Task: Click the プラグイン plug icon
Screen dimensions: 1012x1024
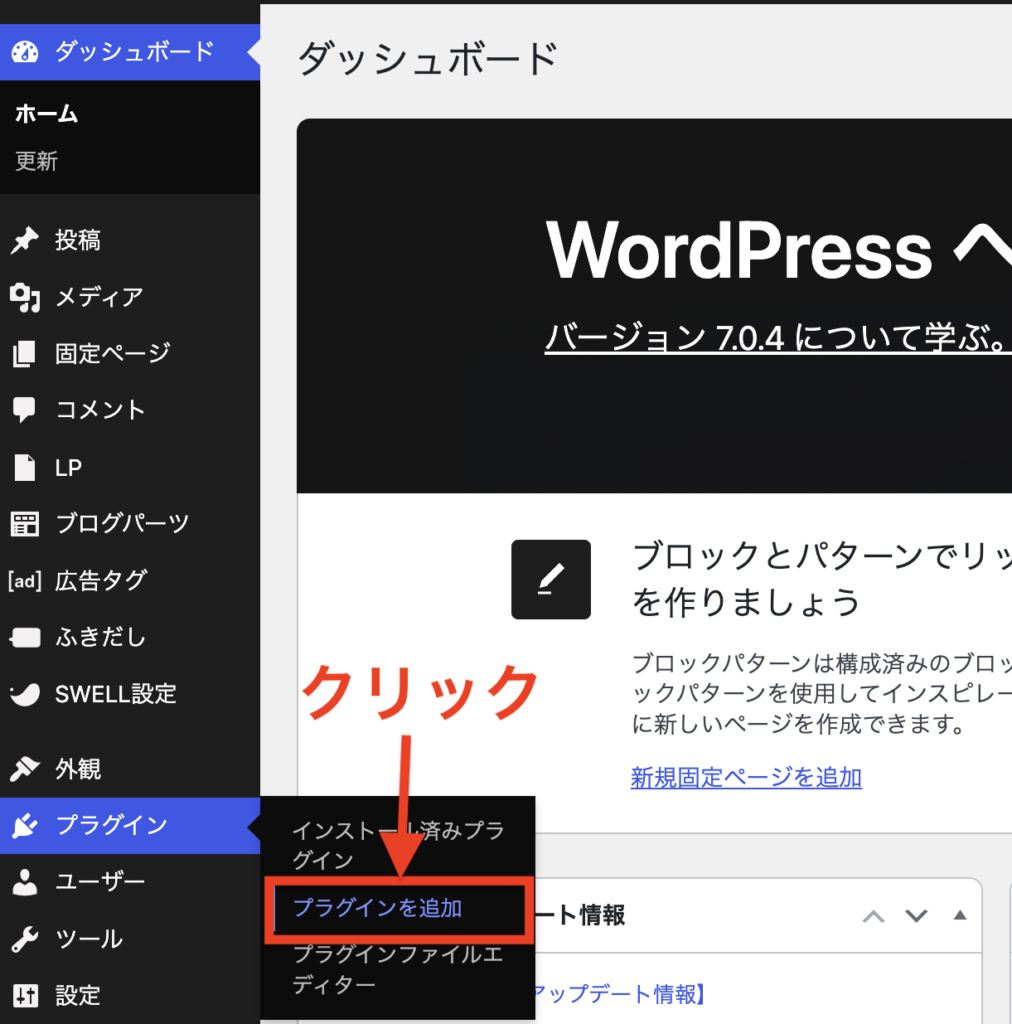Action: click(25, 825)
